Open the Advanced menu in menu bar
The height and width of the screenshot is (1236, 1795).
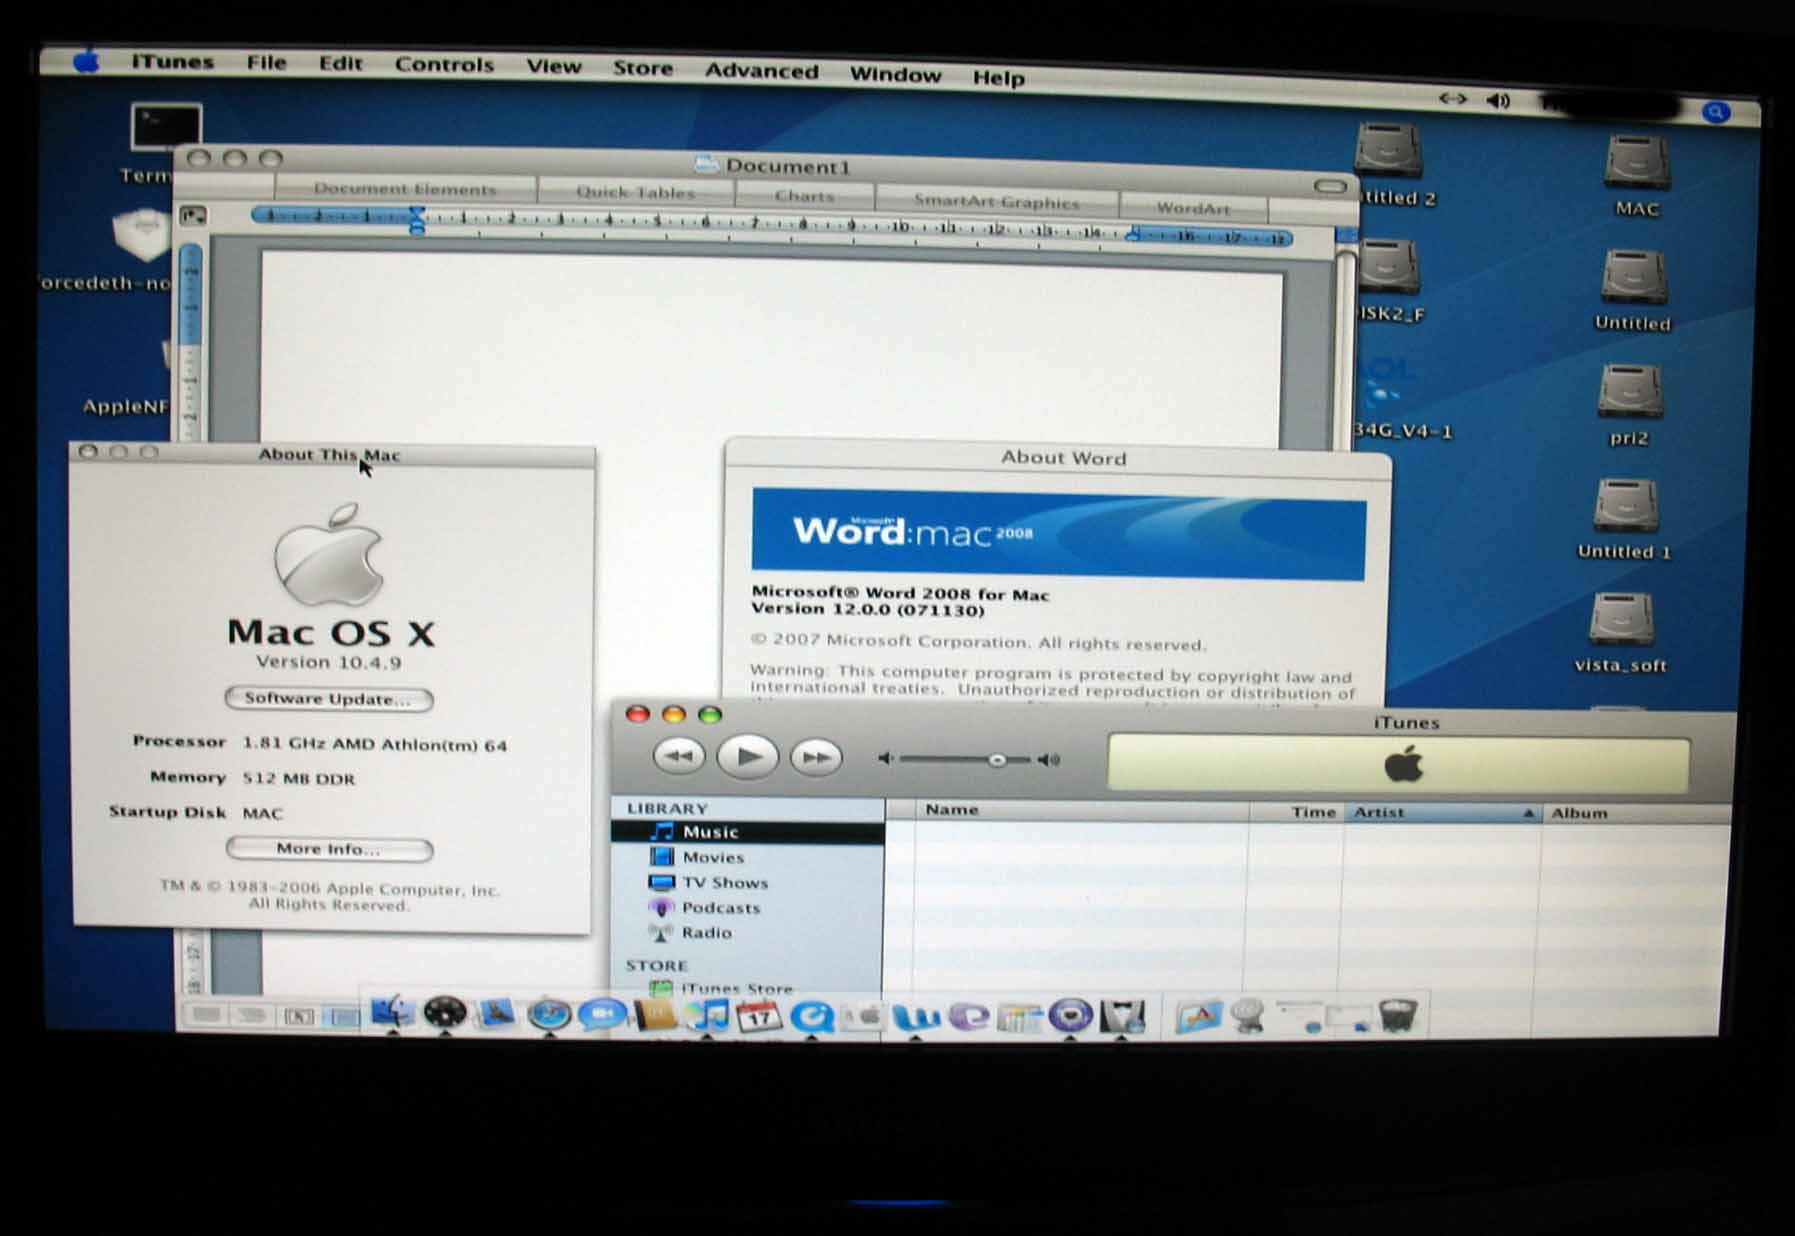(761, 71)
